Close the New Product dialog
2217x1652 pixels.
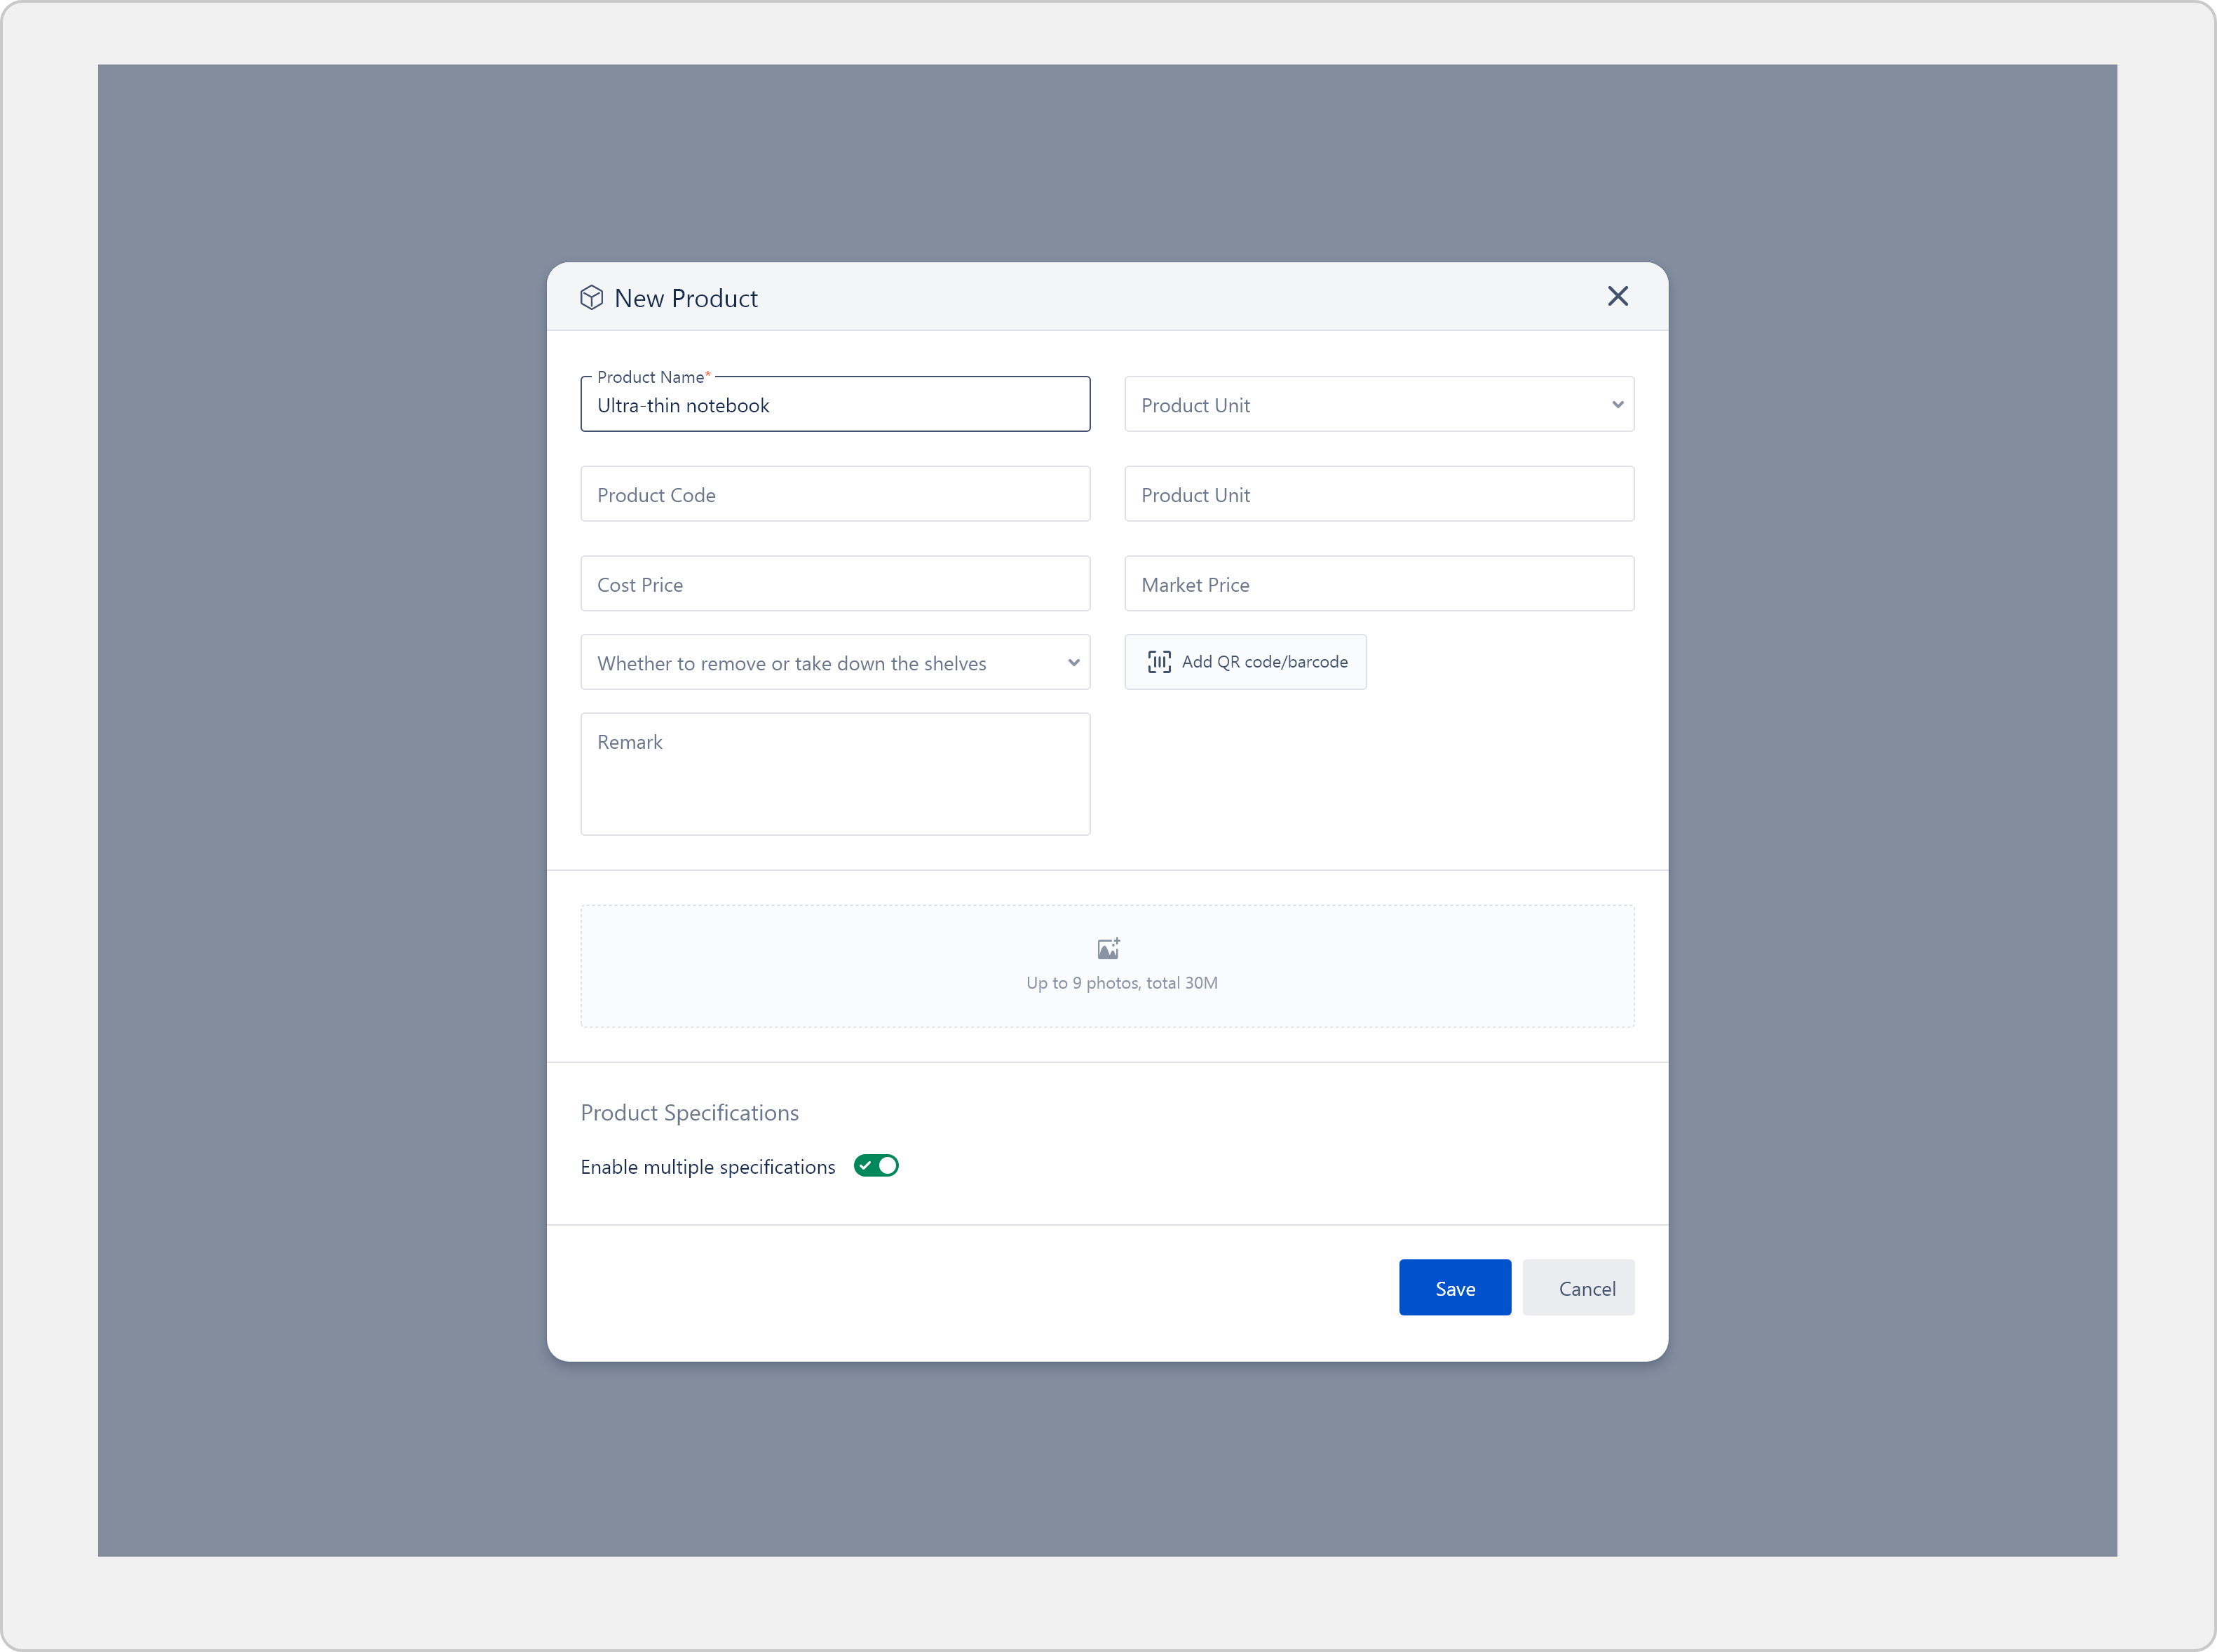point(1617,296)
